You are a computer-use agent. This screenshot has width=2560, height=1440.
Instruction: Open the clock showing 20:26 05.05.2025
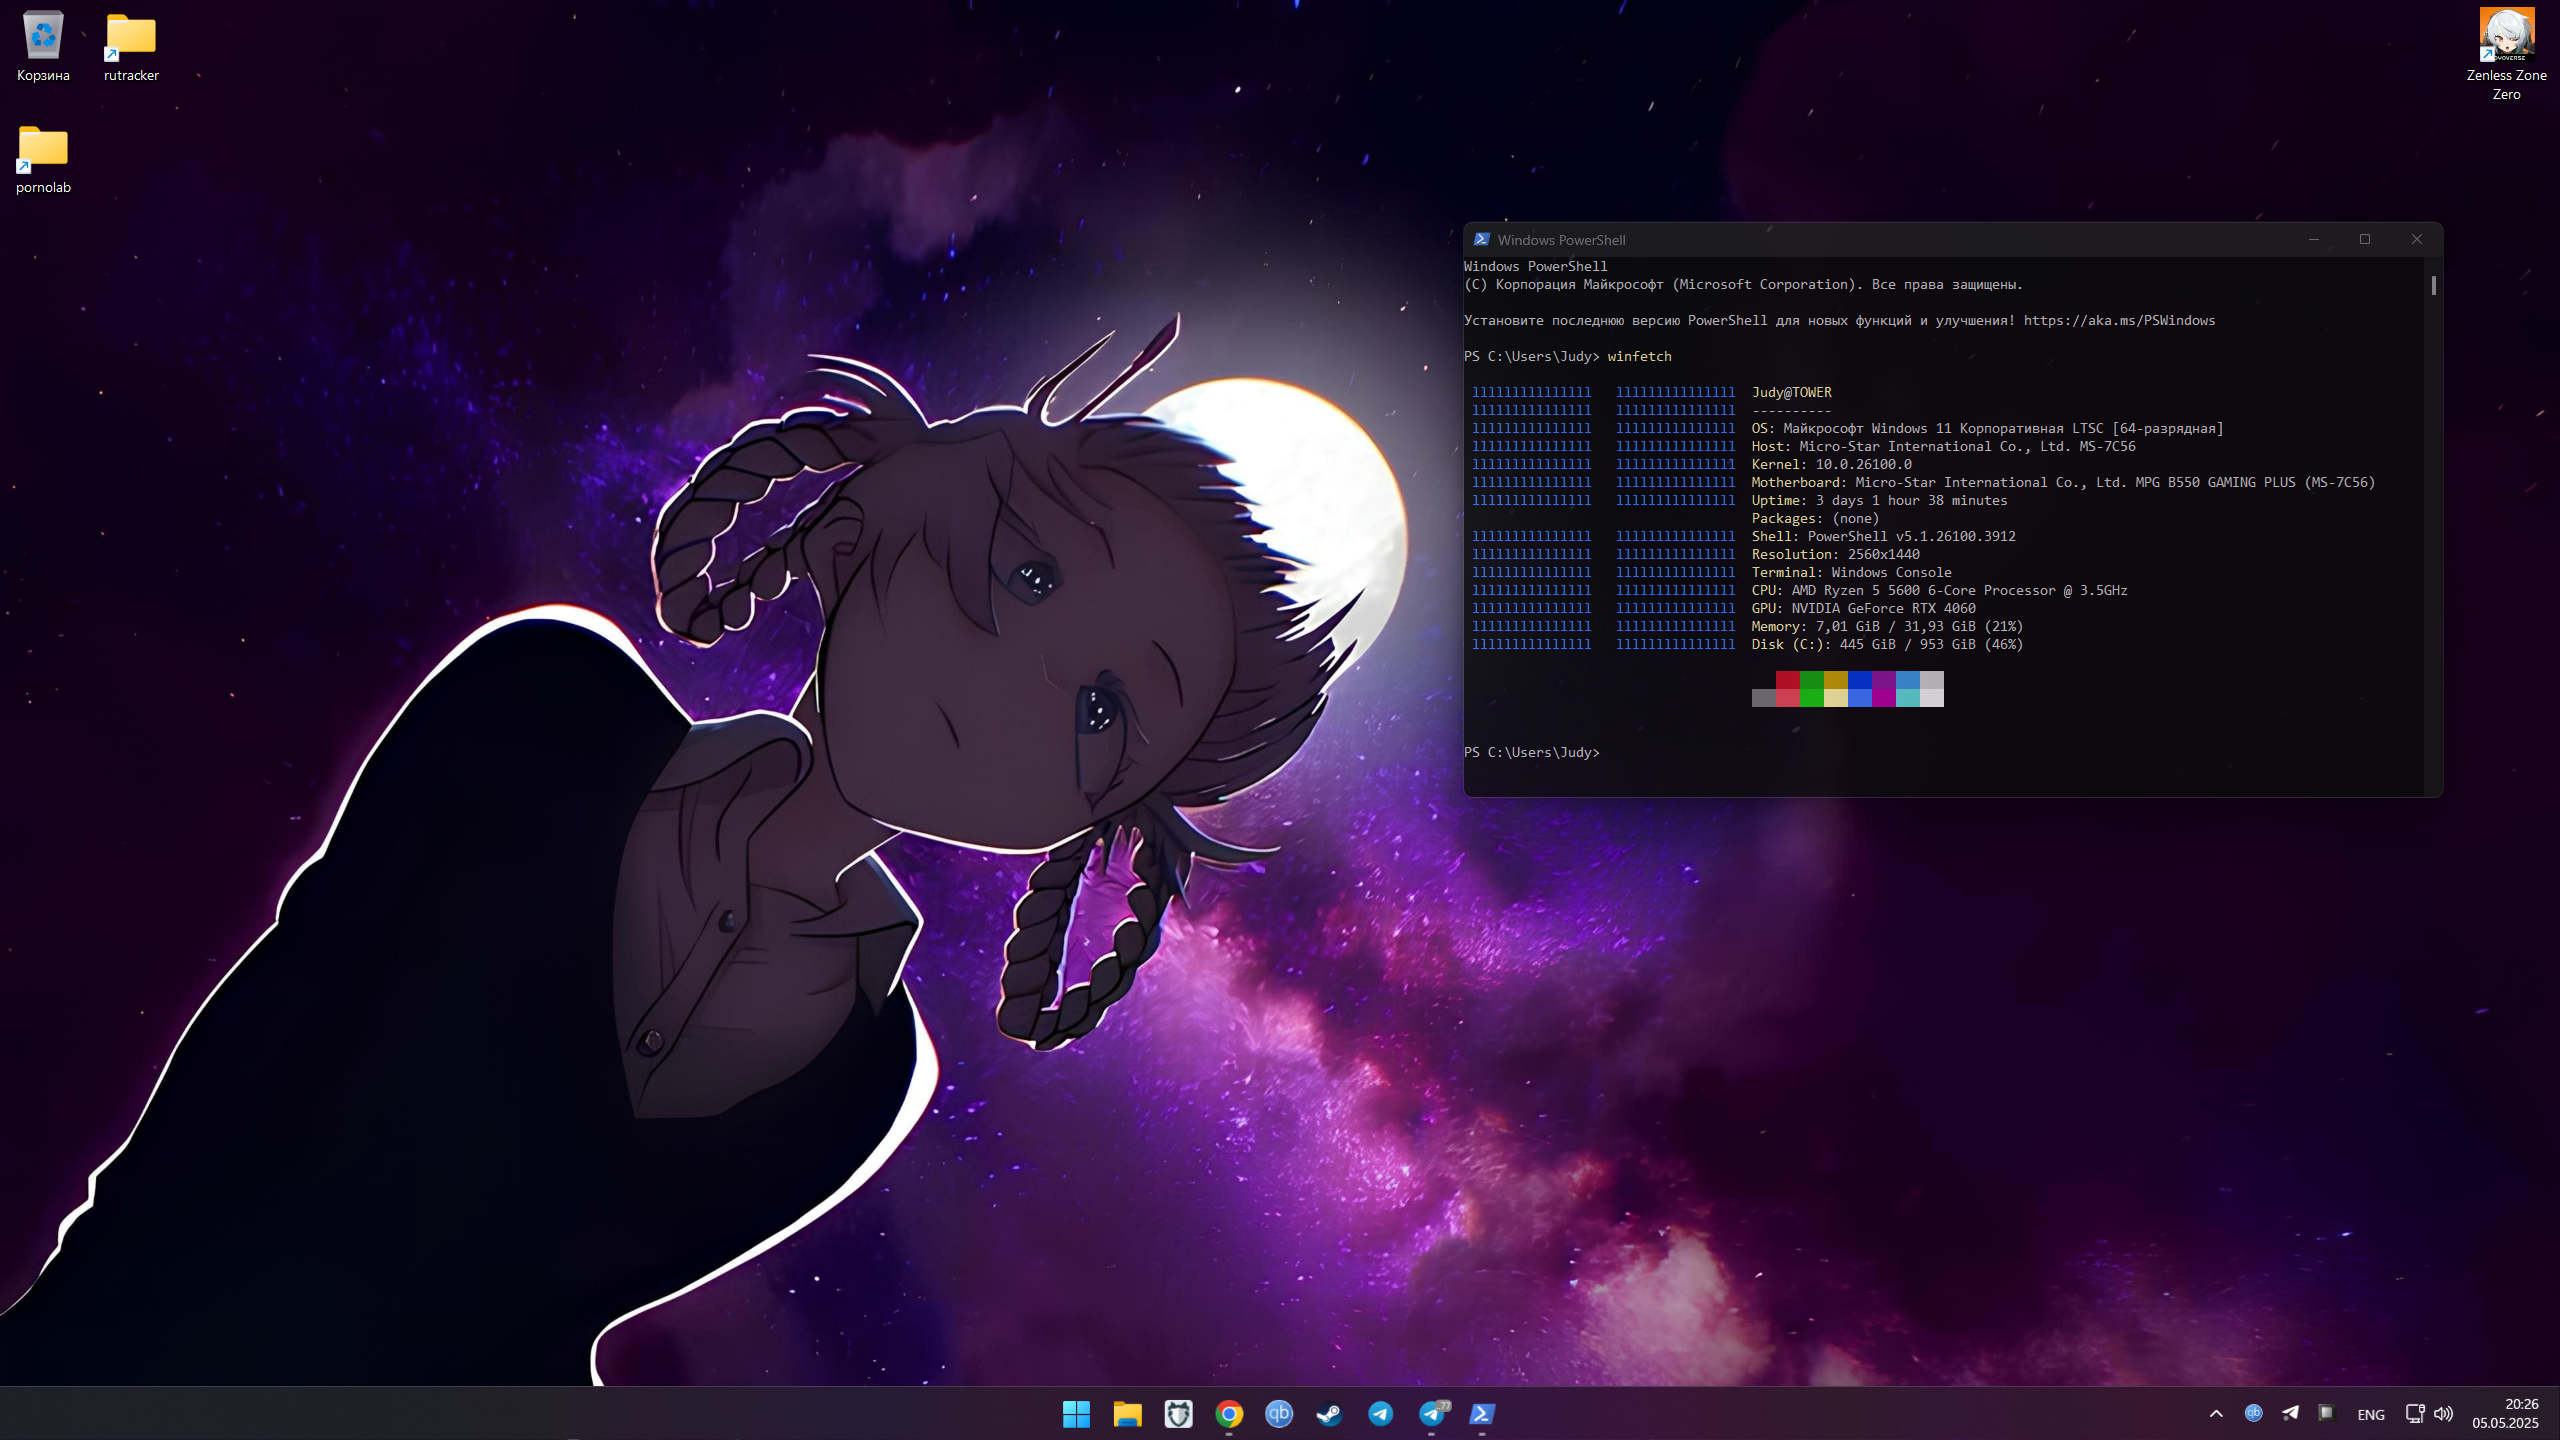click(2505, 1414)
